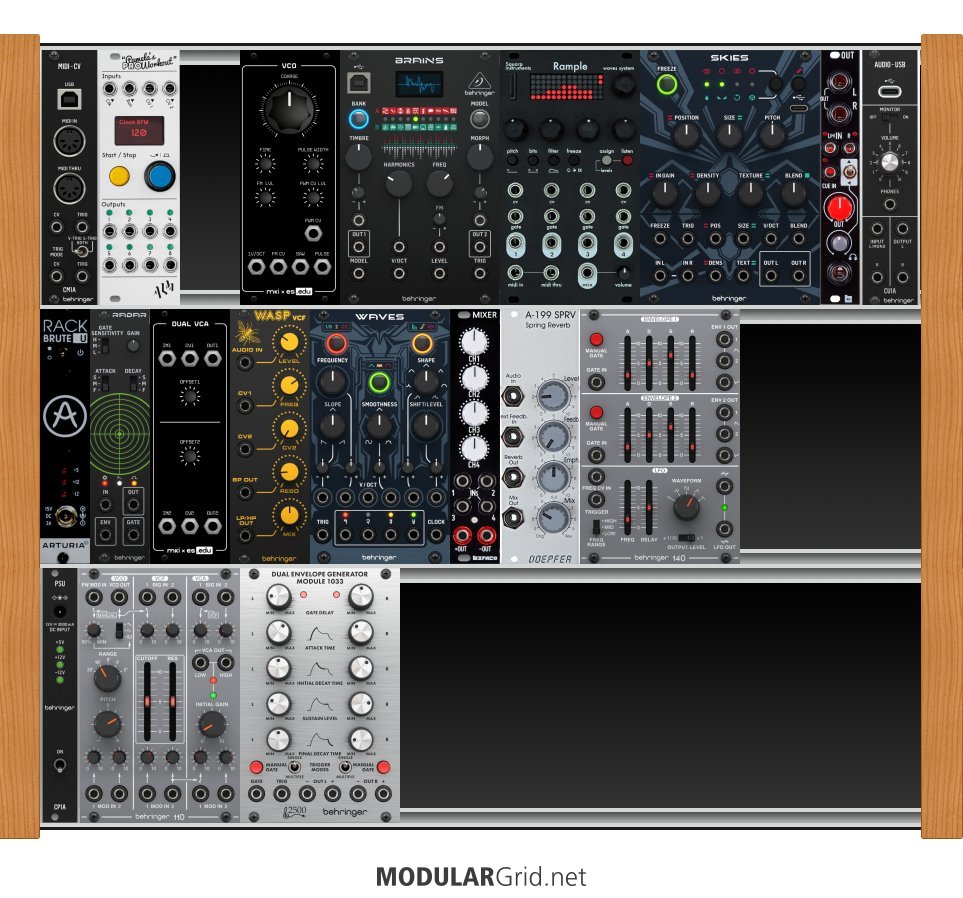The image size is (963, 898).
Task: Click the blue encoder knob on Pamela's PRO Workout
Action: (160, 176)
